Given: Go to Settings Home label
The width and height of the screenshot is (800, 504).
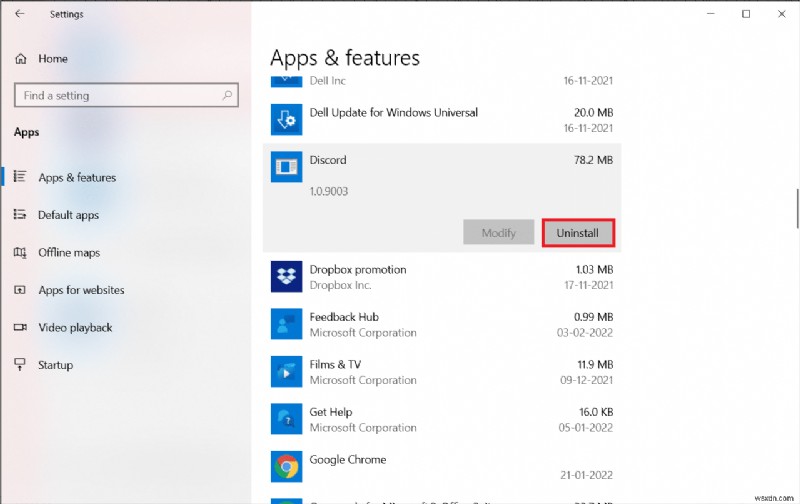Looking at the screenshot, I should [53, 59].
